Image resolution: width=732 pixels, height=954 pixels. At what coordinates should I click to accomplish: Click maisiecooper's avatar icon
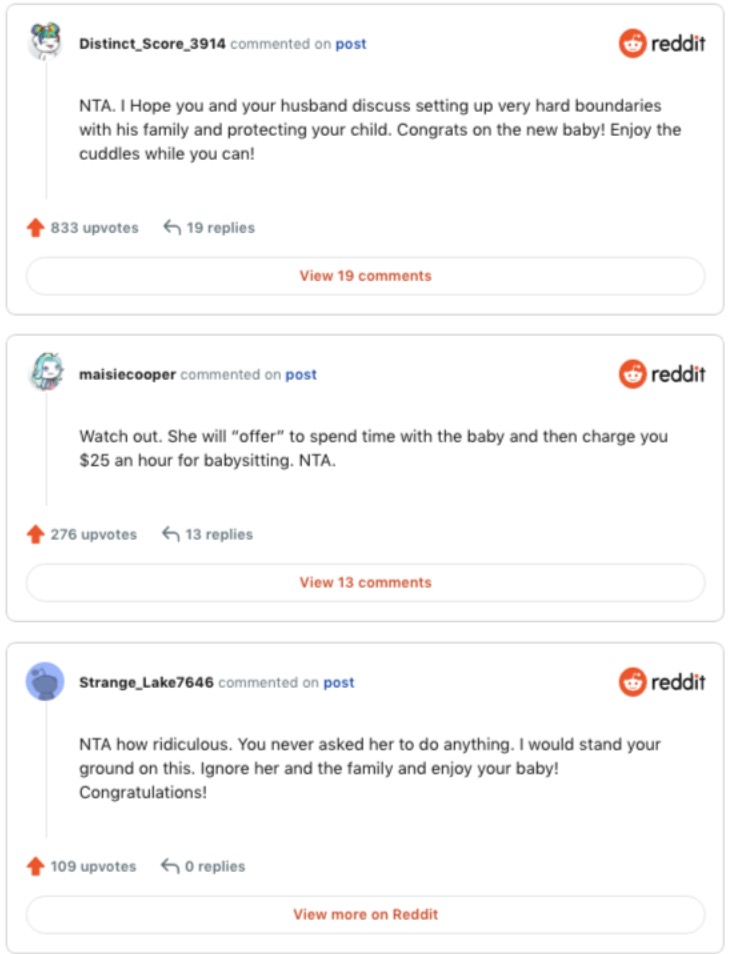[x=45, y=374]
